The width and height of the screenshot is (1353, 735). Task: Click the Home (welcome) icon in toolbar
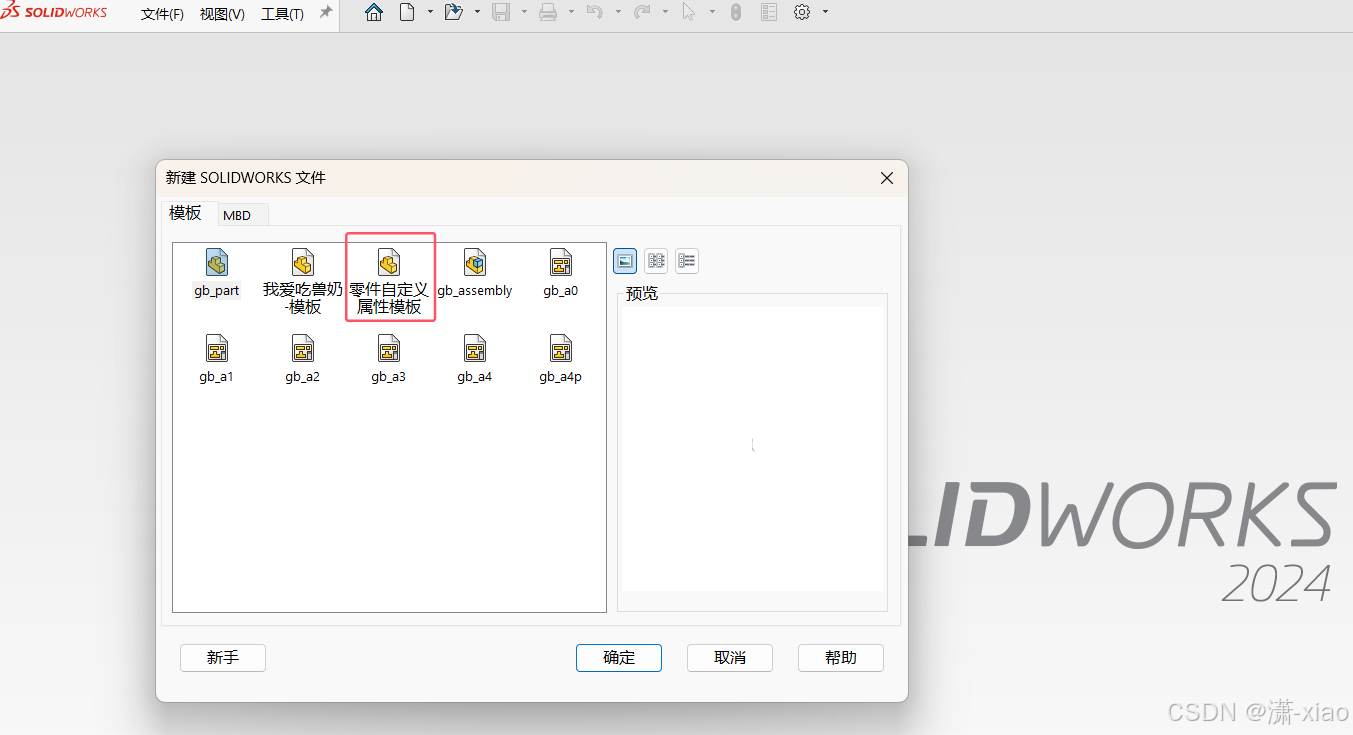(x=374, y=13)
